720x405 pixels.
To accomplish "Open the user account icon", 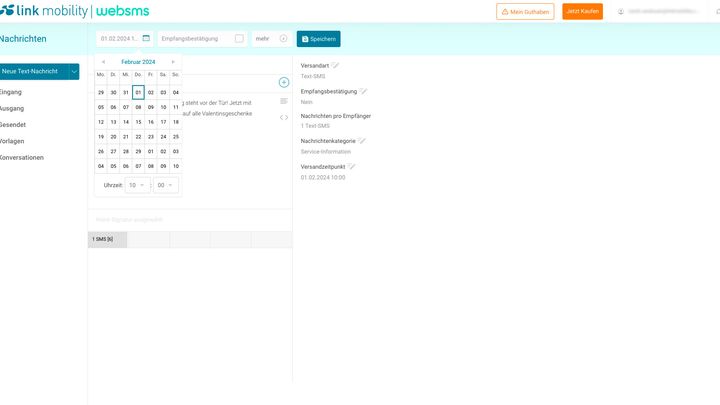I will 620,11.
